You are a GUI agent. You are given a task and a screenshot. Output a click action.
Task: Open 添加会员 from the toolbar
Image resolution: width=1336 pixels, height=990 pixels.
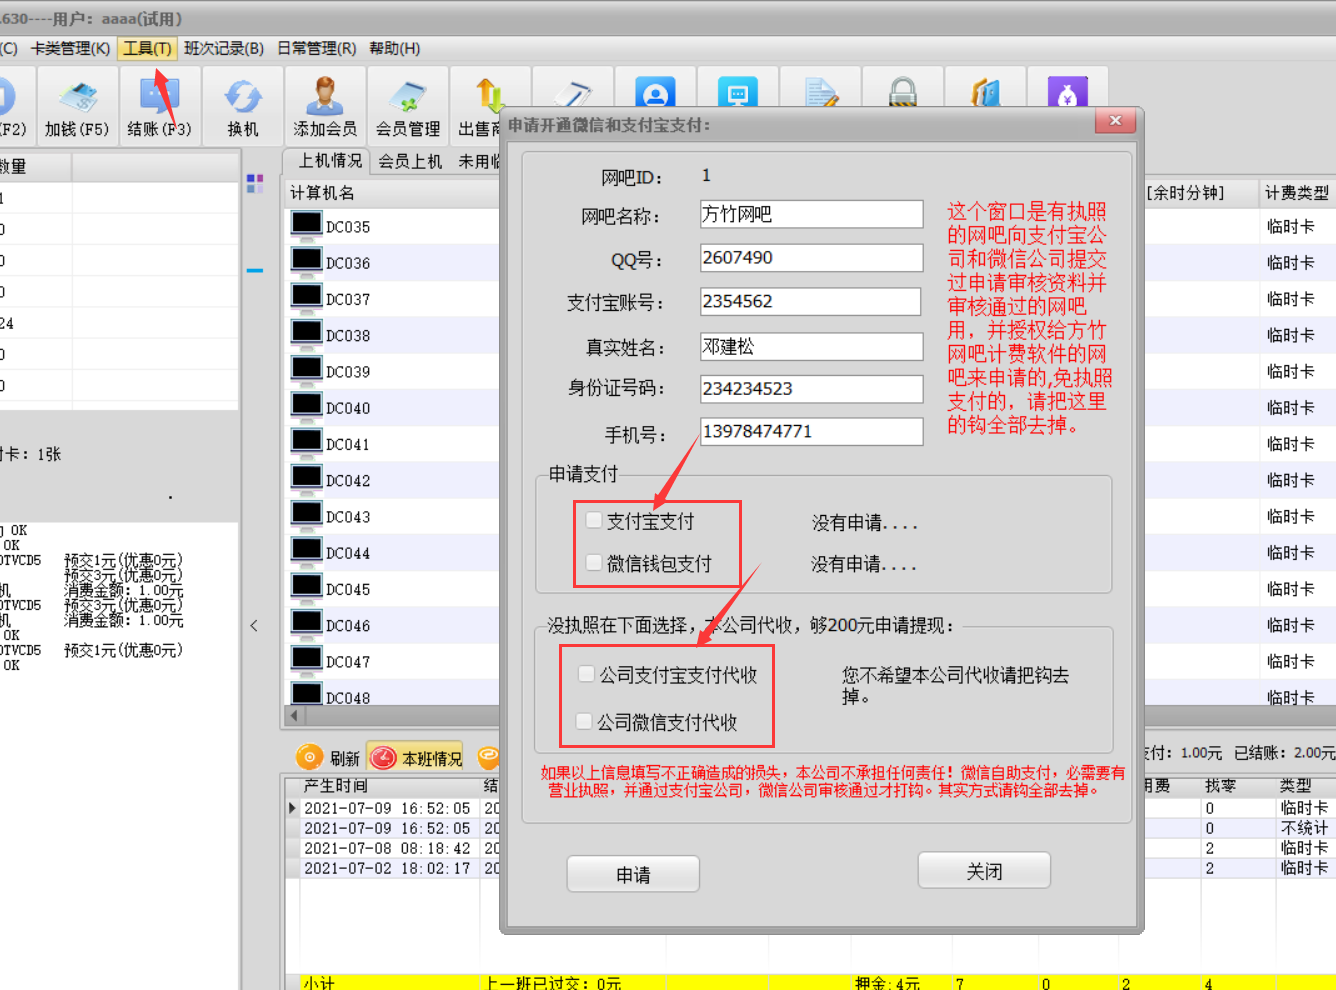324,99
